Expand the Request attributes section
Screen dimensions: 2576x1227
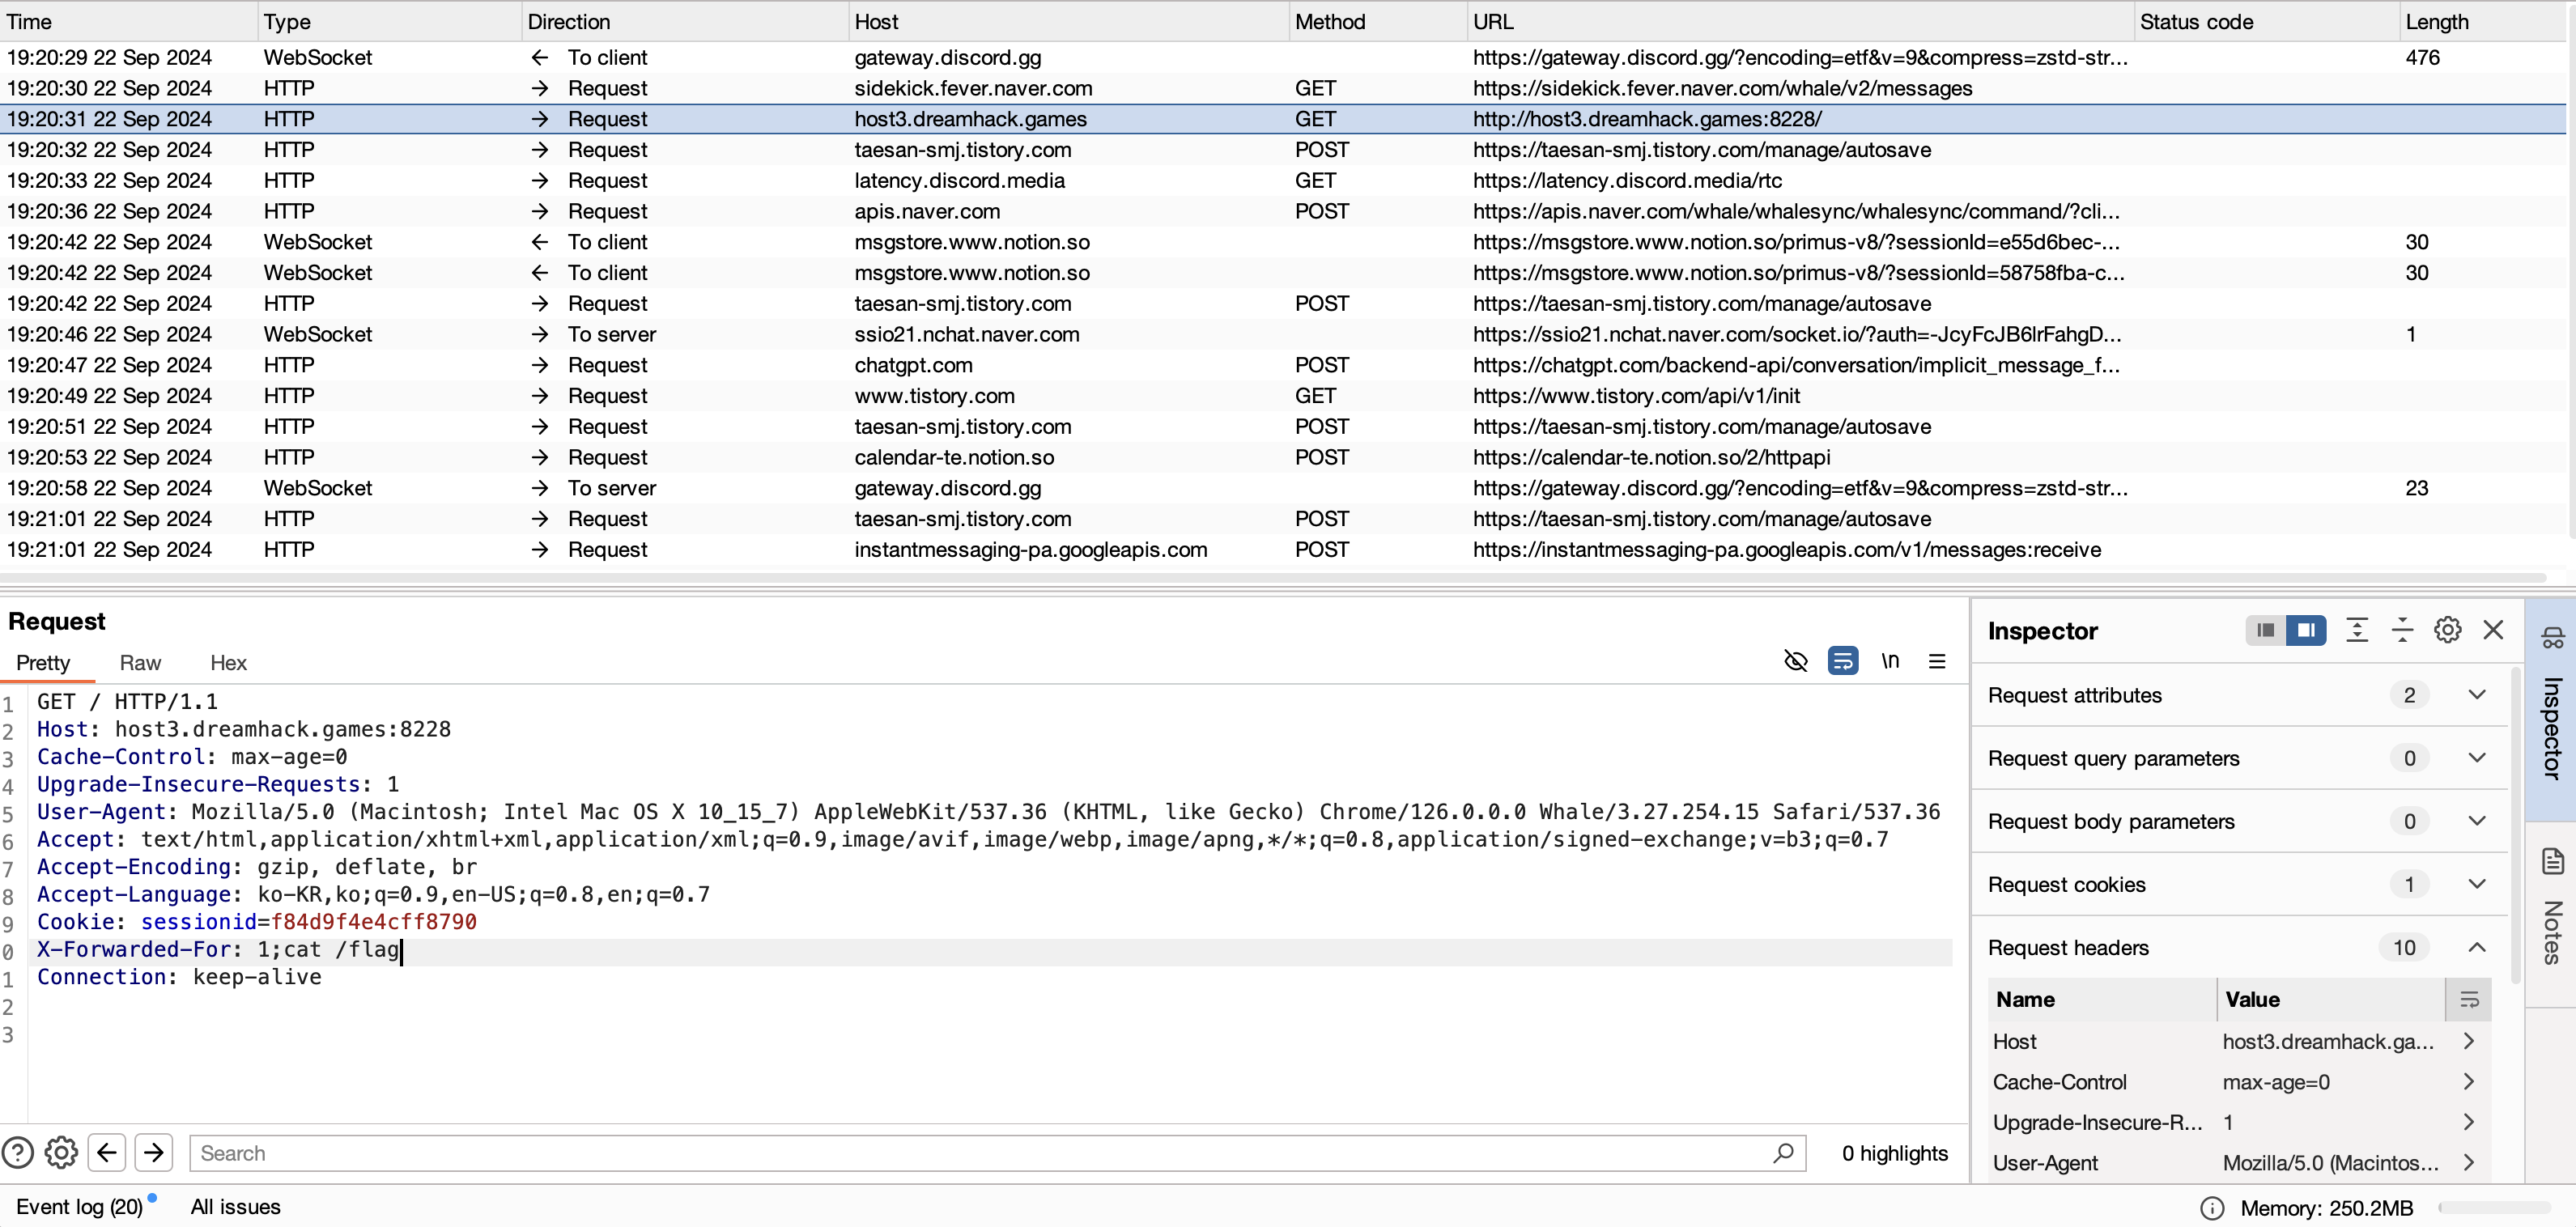click(2476, 695)
